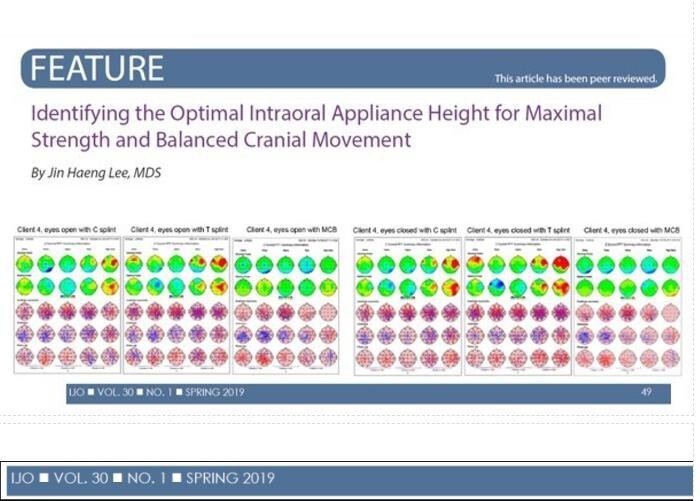This screenshot has height=501, width=700.
Task: Click caption Client 4, eyes closed with MCB
Action: pyautogui.click(x=632, y=230)
